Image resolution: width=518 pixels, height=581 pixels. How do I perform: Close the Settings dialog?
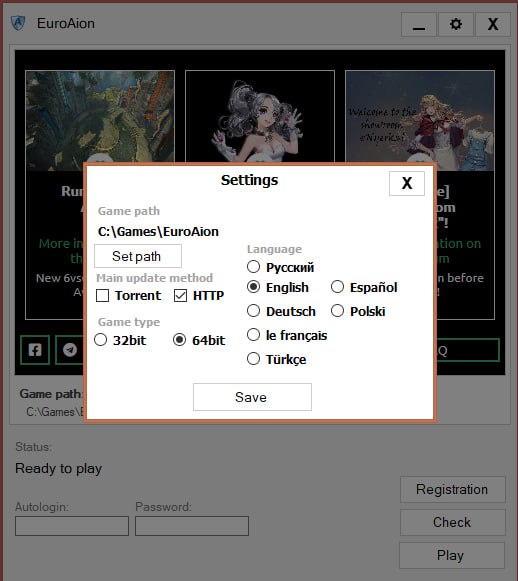(406, 183)
